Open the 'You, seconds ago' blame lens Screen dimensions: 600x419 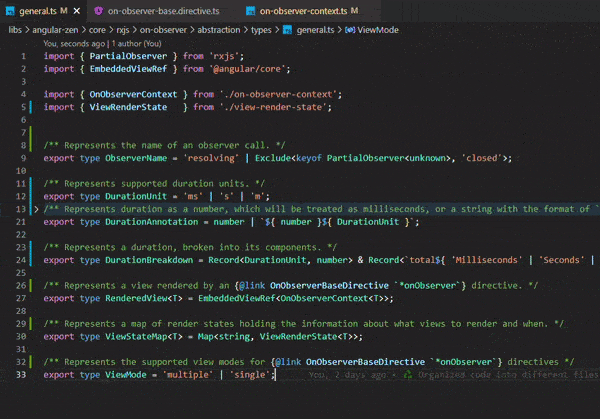74,44
